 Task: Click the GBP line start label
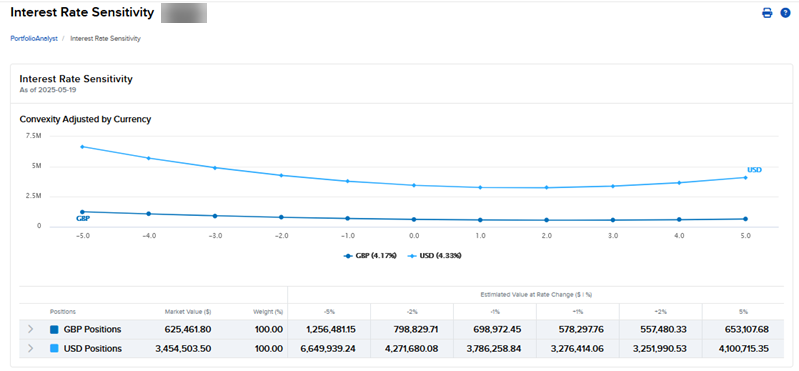[83, 218]
